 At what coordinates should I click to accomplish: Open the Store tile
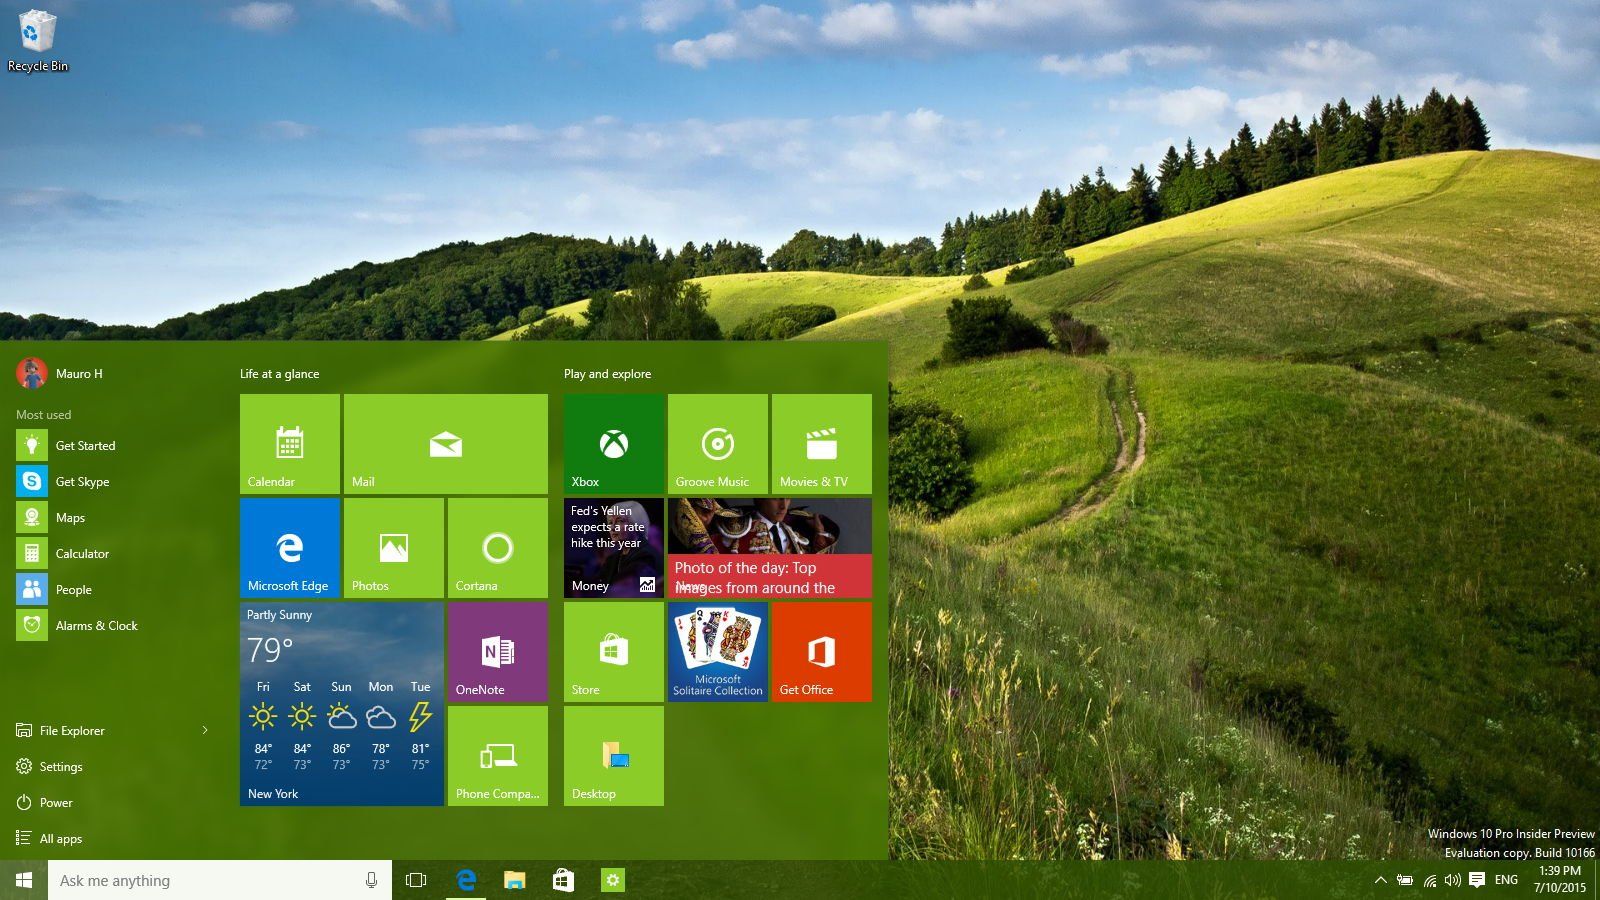click(x=614, y=652)
